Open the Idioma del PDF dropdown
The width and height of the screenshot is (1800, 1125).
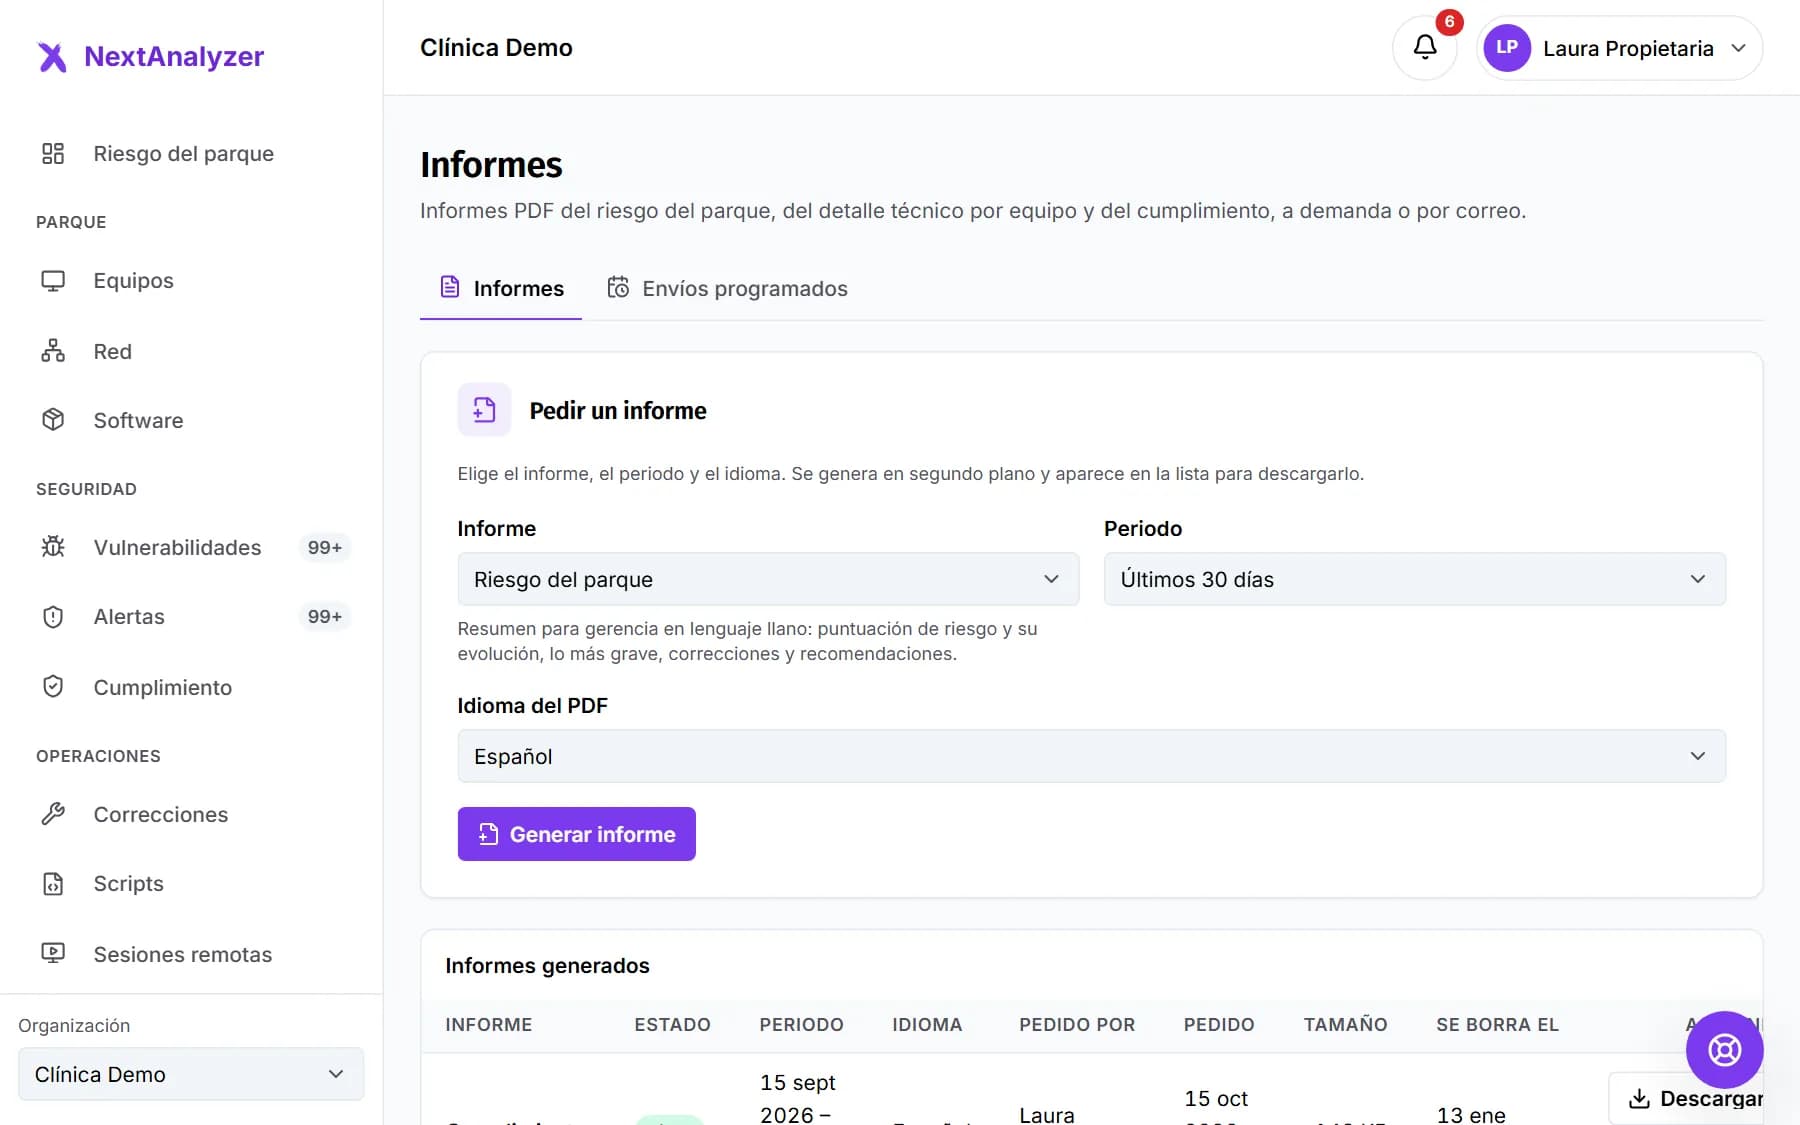1091,756
